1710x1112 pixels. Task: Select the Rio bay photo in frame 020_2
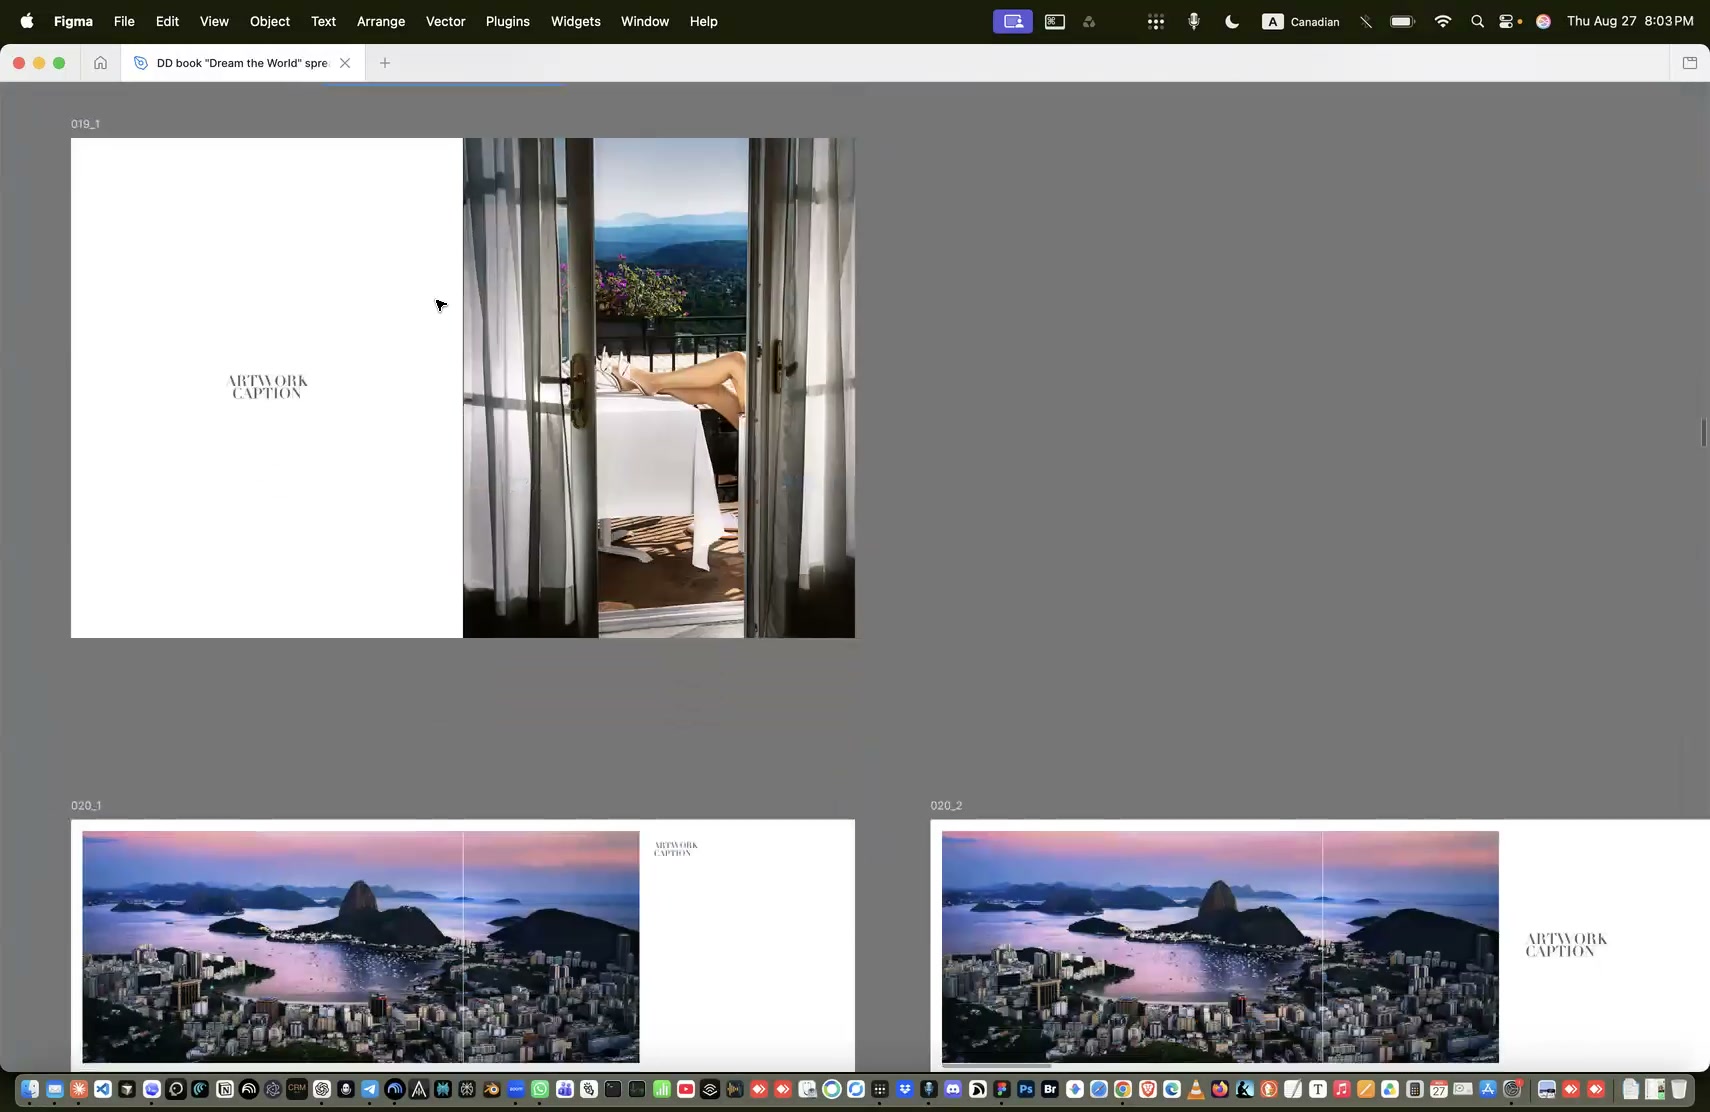click(1220, 947)
